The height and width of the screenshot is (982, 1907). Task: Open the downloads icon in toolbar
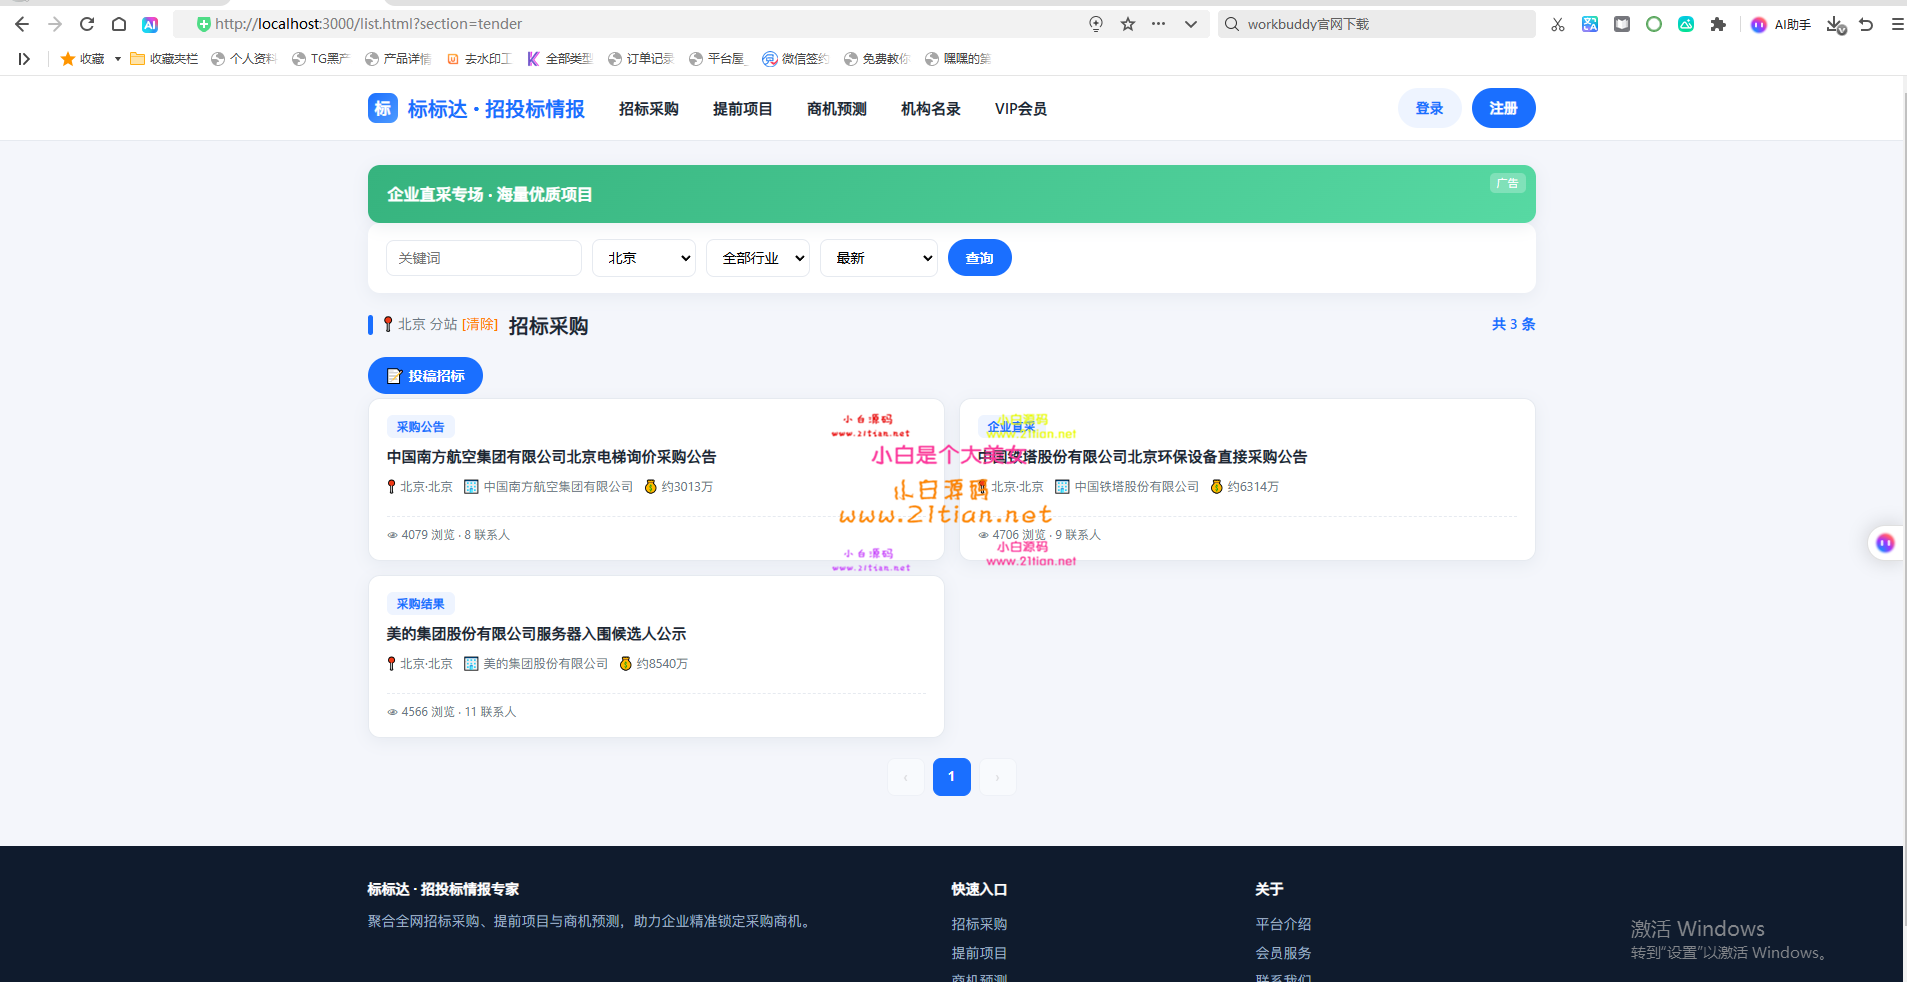click(x=1835, y=24)
